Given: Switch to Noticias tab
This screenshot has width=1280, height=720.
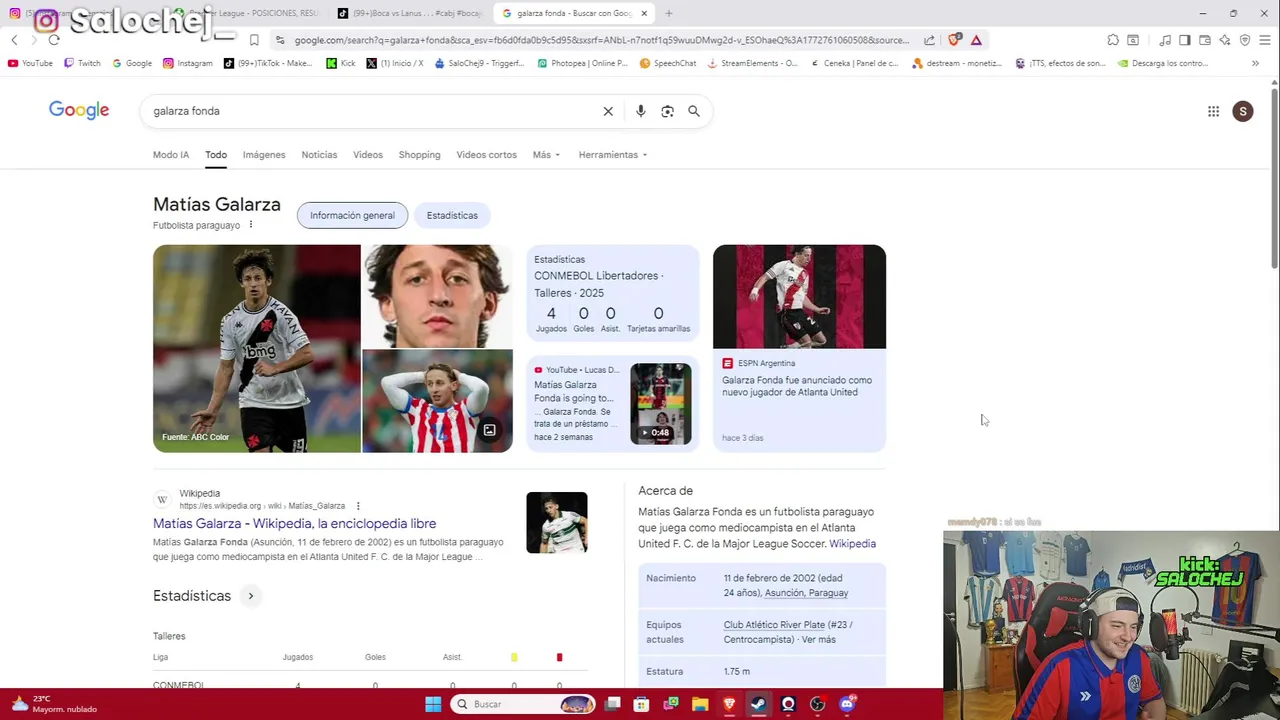Looking at the screenshot, I should pyautogui.click(x=319, y=155).
